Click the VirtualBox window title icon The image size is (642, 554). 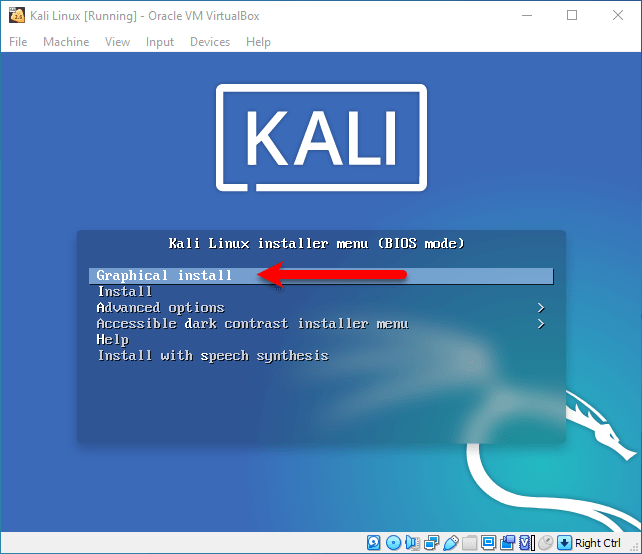[x=17, y=15]
